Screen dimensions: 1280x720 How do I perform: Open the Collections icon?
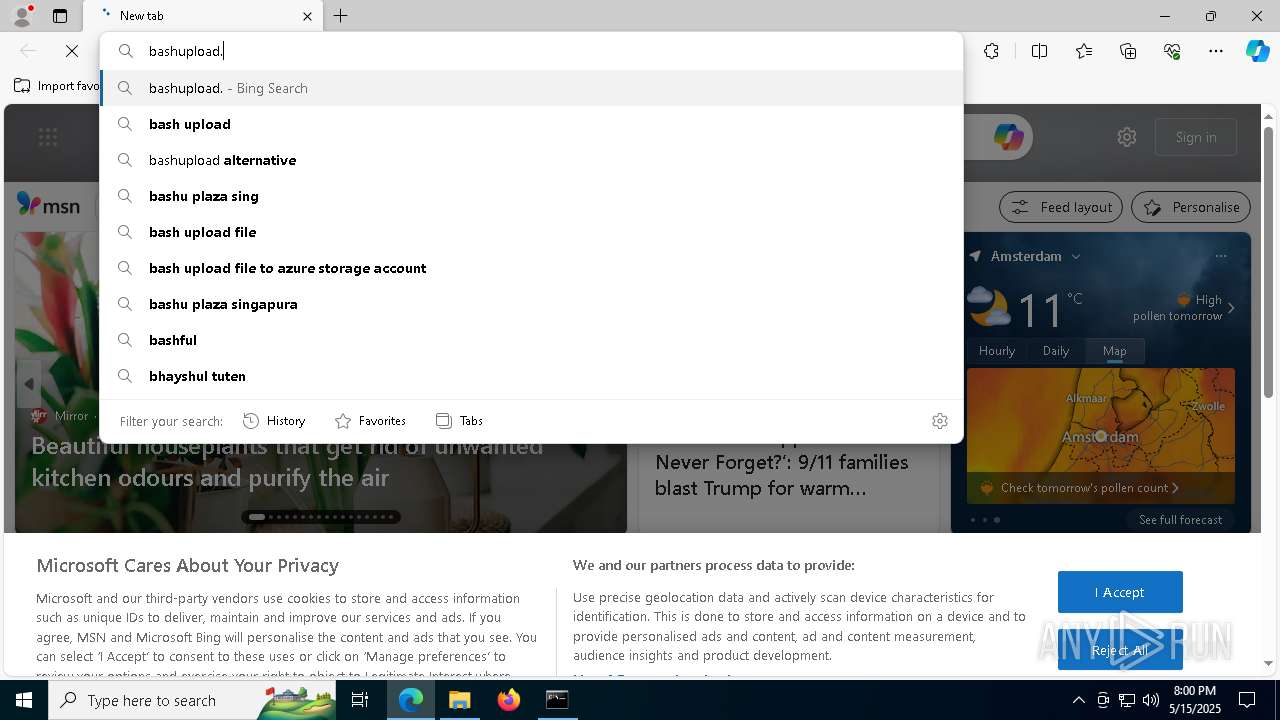[x=1128, y=51]
